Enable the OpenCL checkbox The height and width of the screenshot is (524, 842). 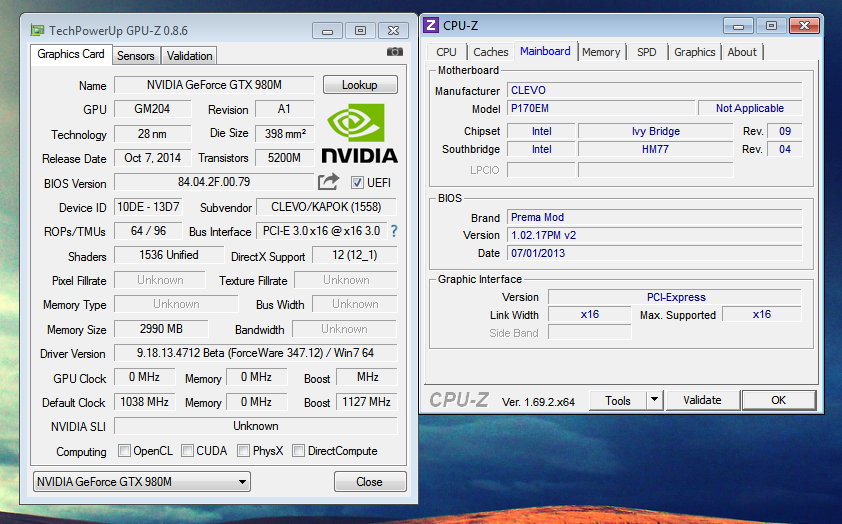[x=124, y=450]
